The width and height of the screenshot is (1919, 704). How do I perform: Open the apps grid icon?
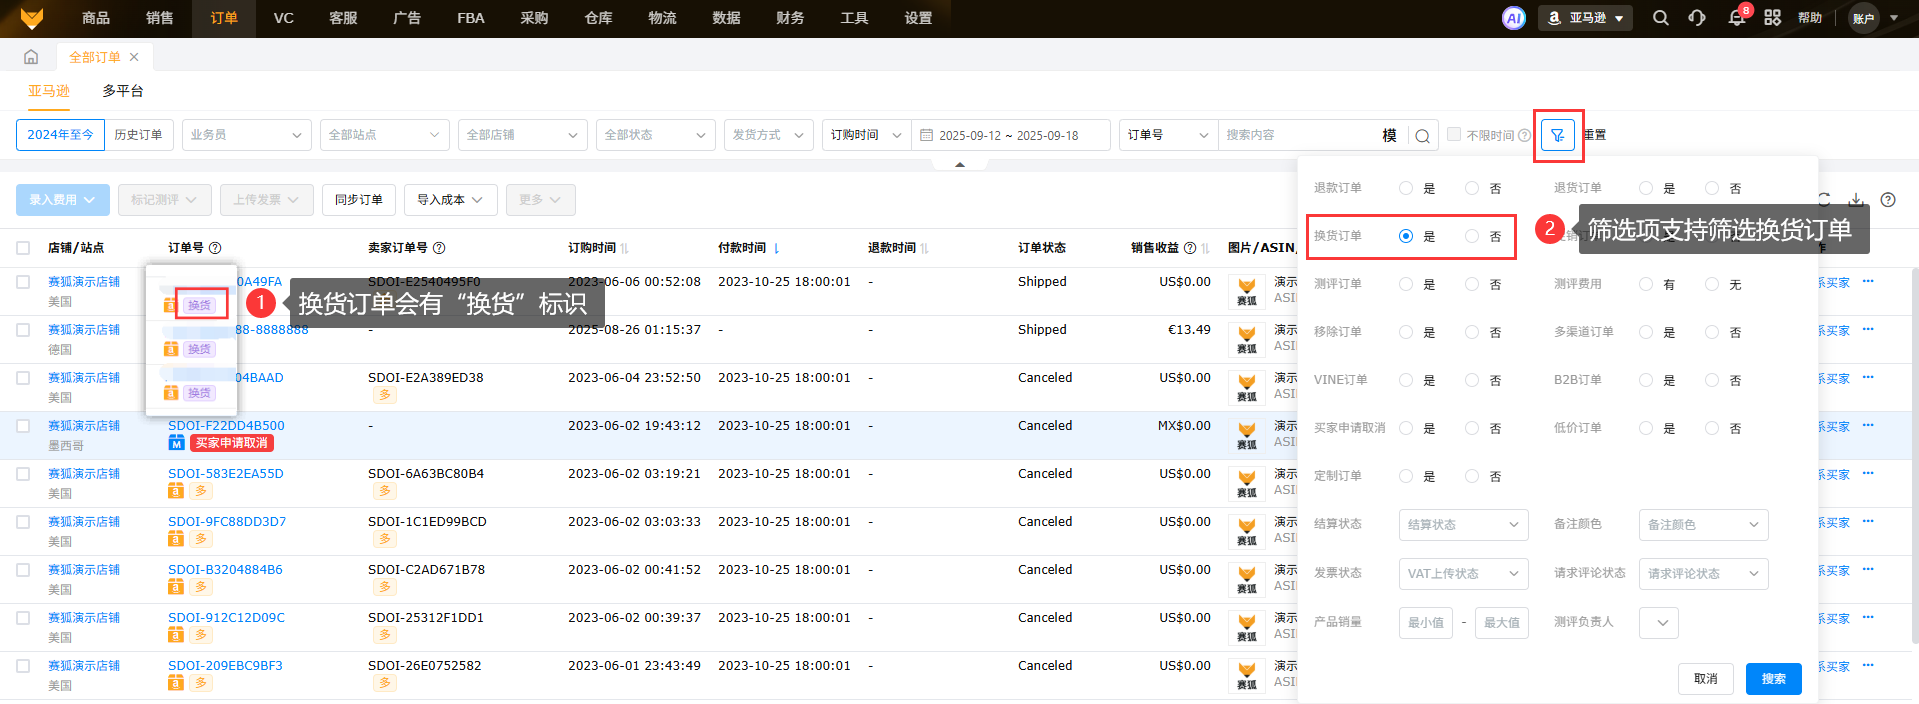click(x=1772, y=18)
